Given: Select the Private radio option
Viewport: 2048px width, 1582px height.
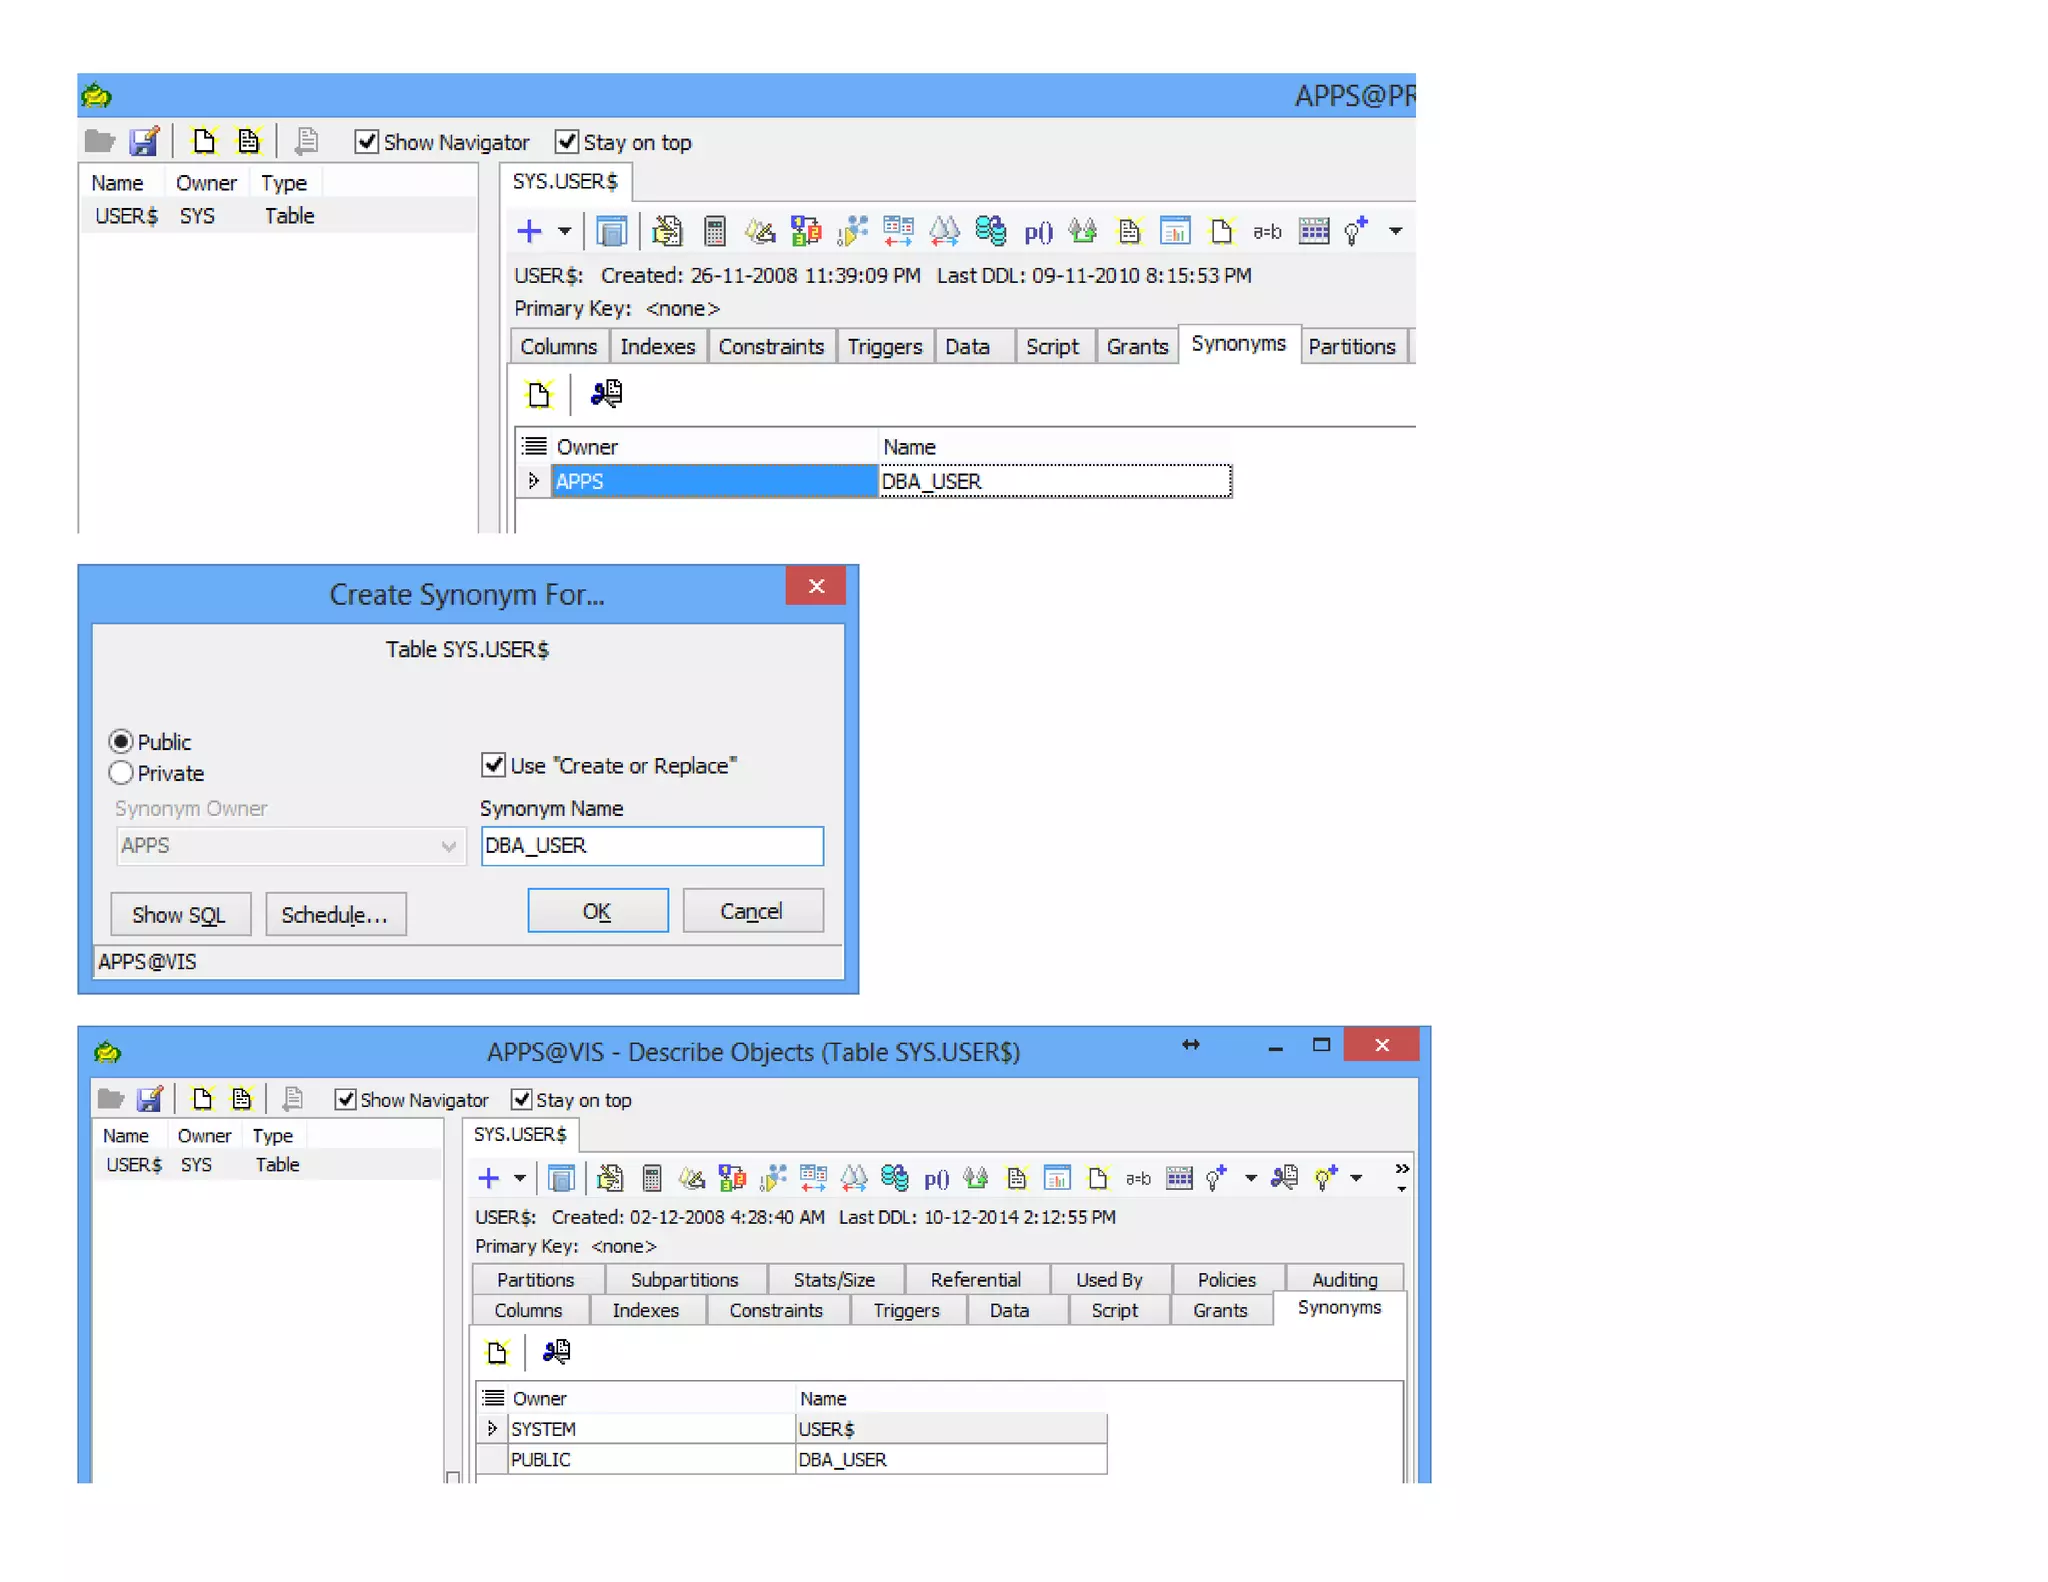Looking at the screenshot, I should point(121,773).
